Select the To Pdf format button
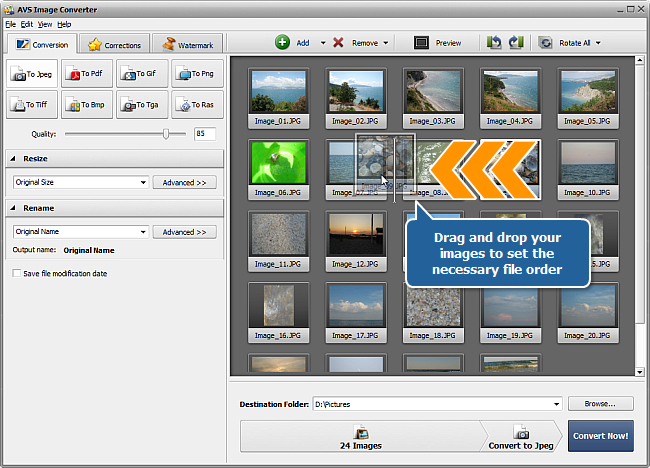 pyautogui.click(x=87, y=74)
